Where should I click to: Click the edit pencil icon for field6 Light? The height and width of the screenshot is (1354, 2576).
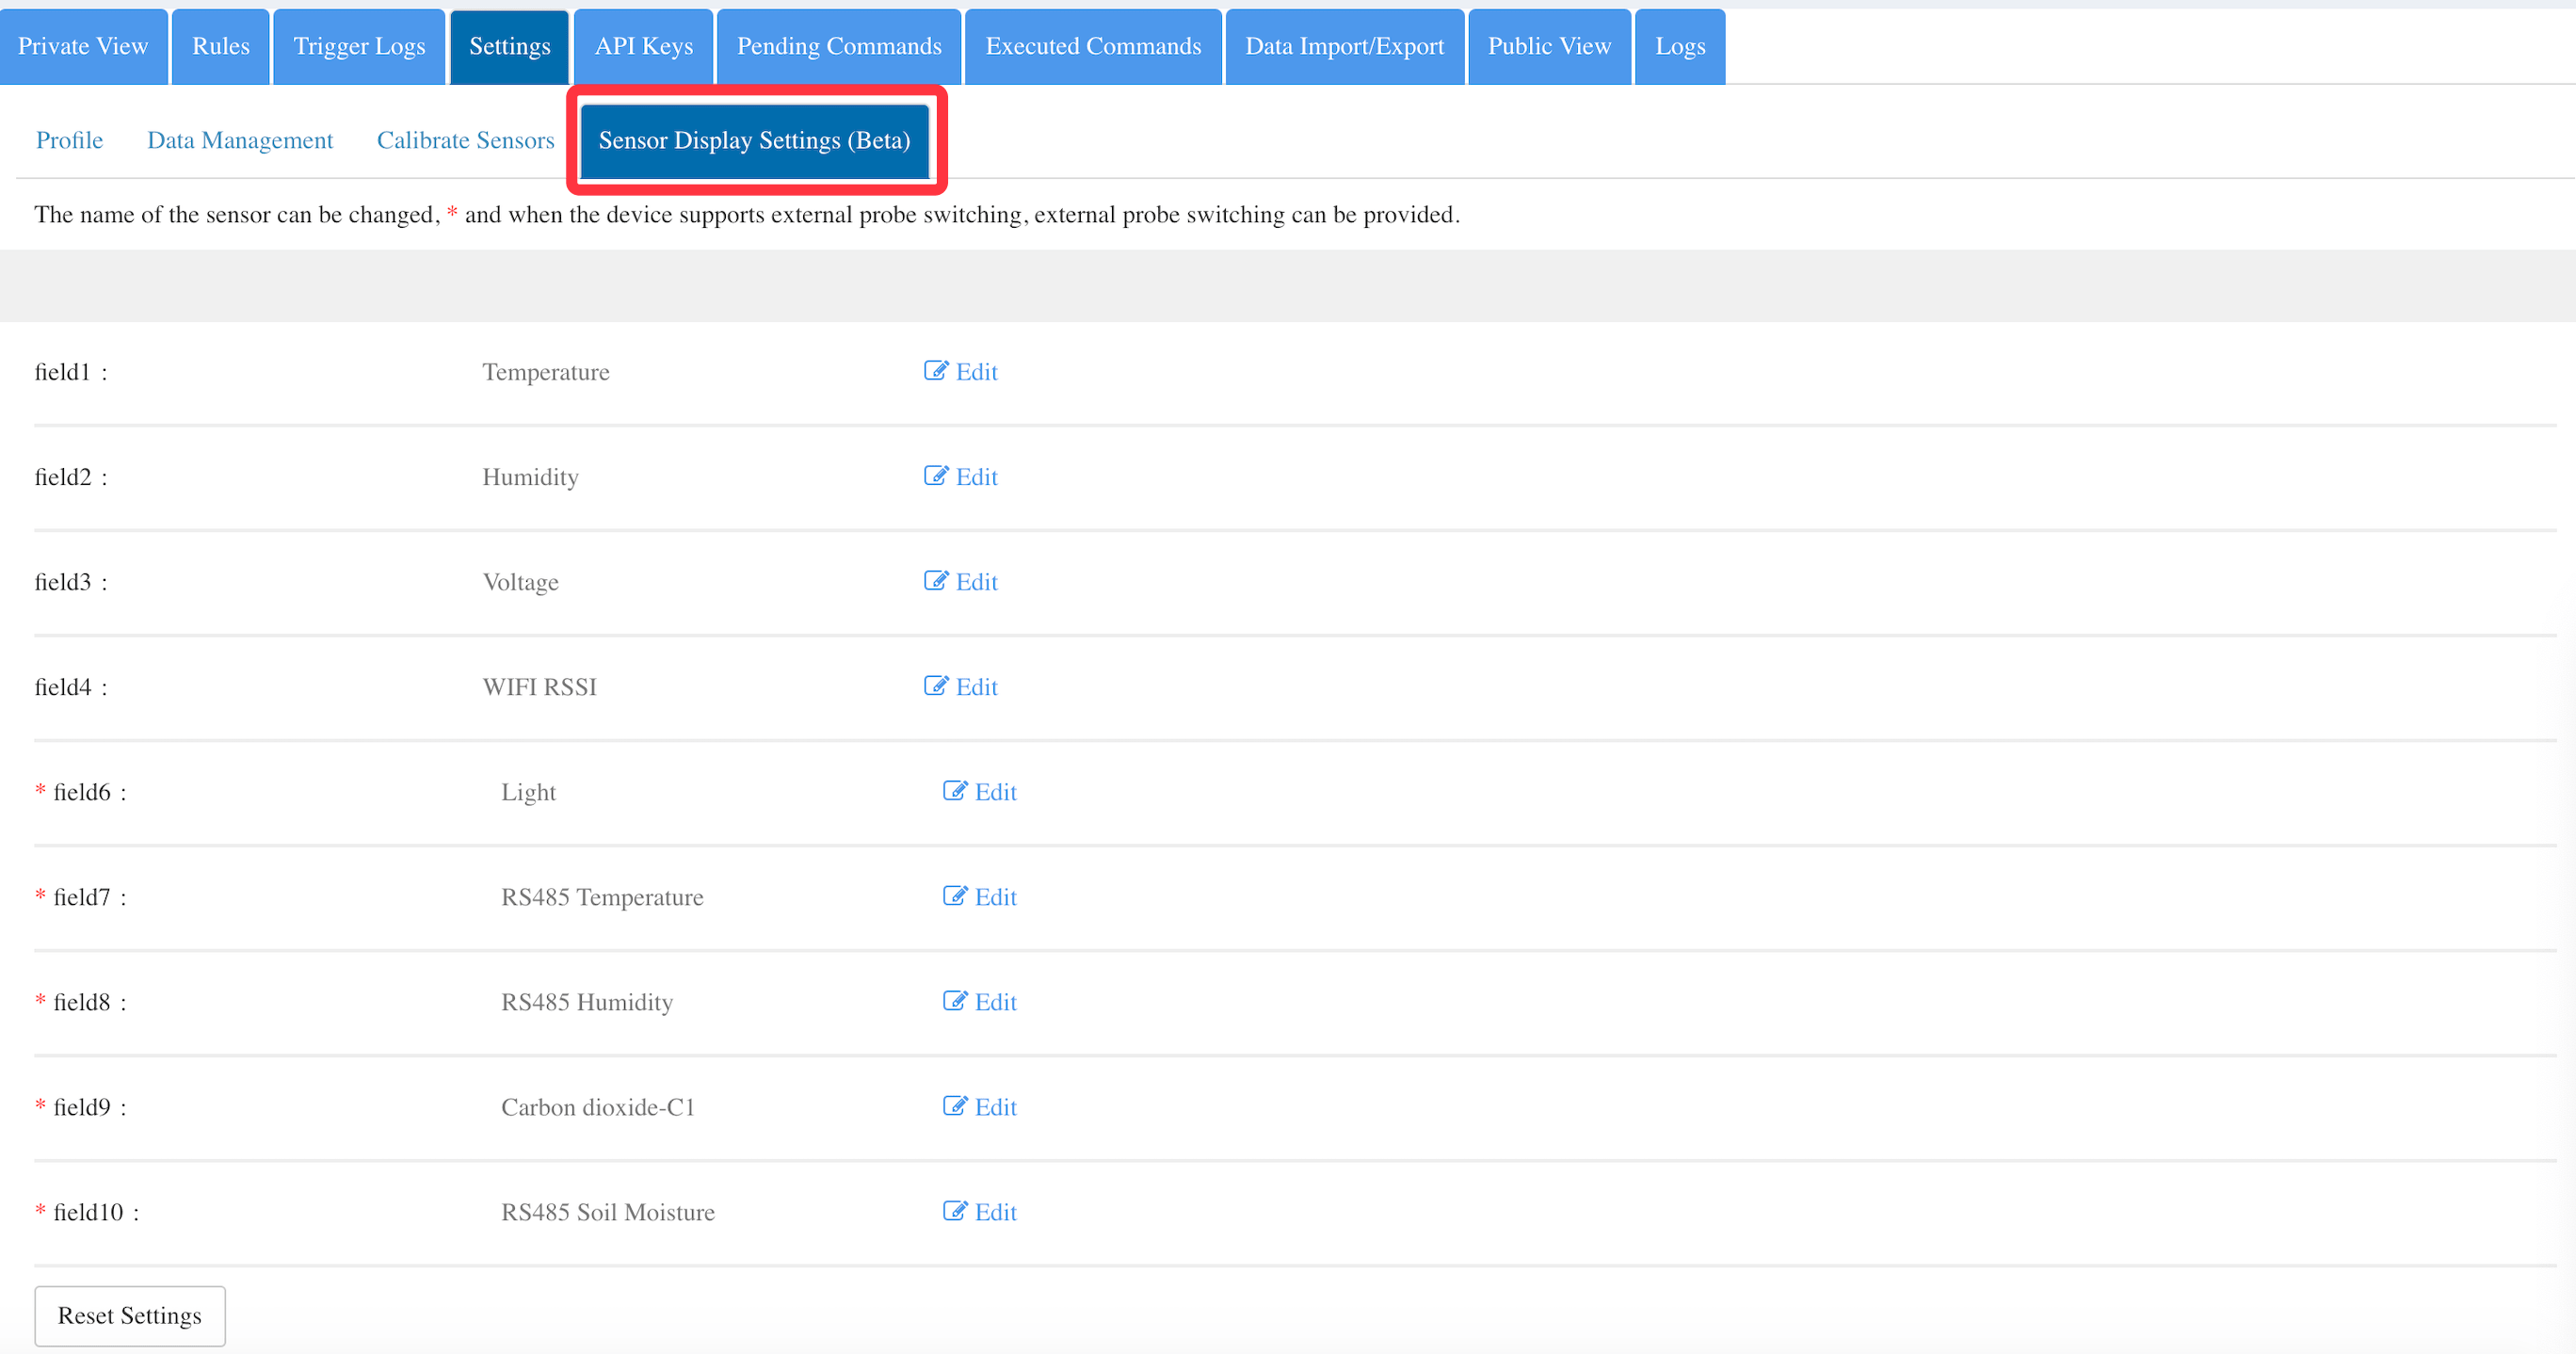(x=954, y=791)
